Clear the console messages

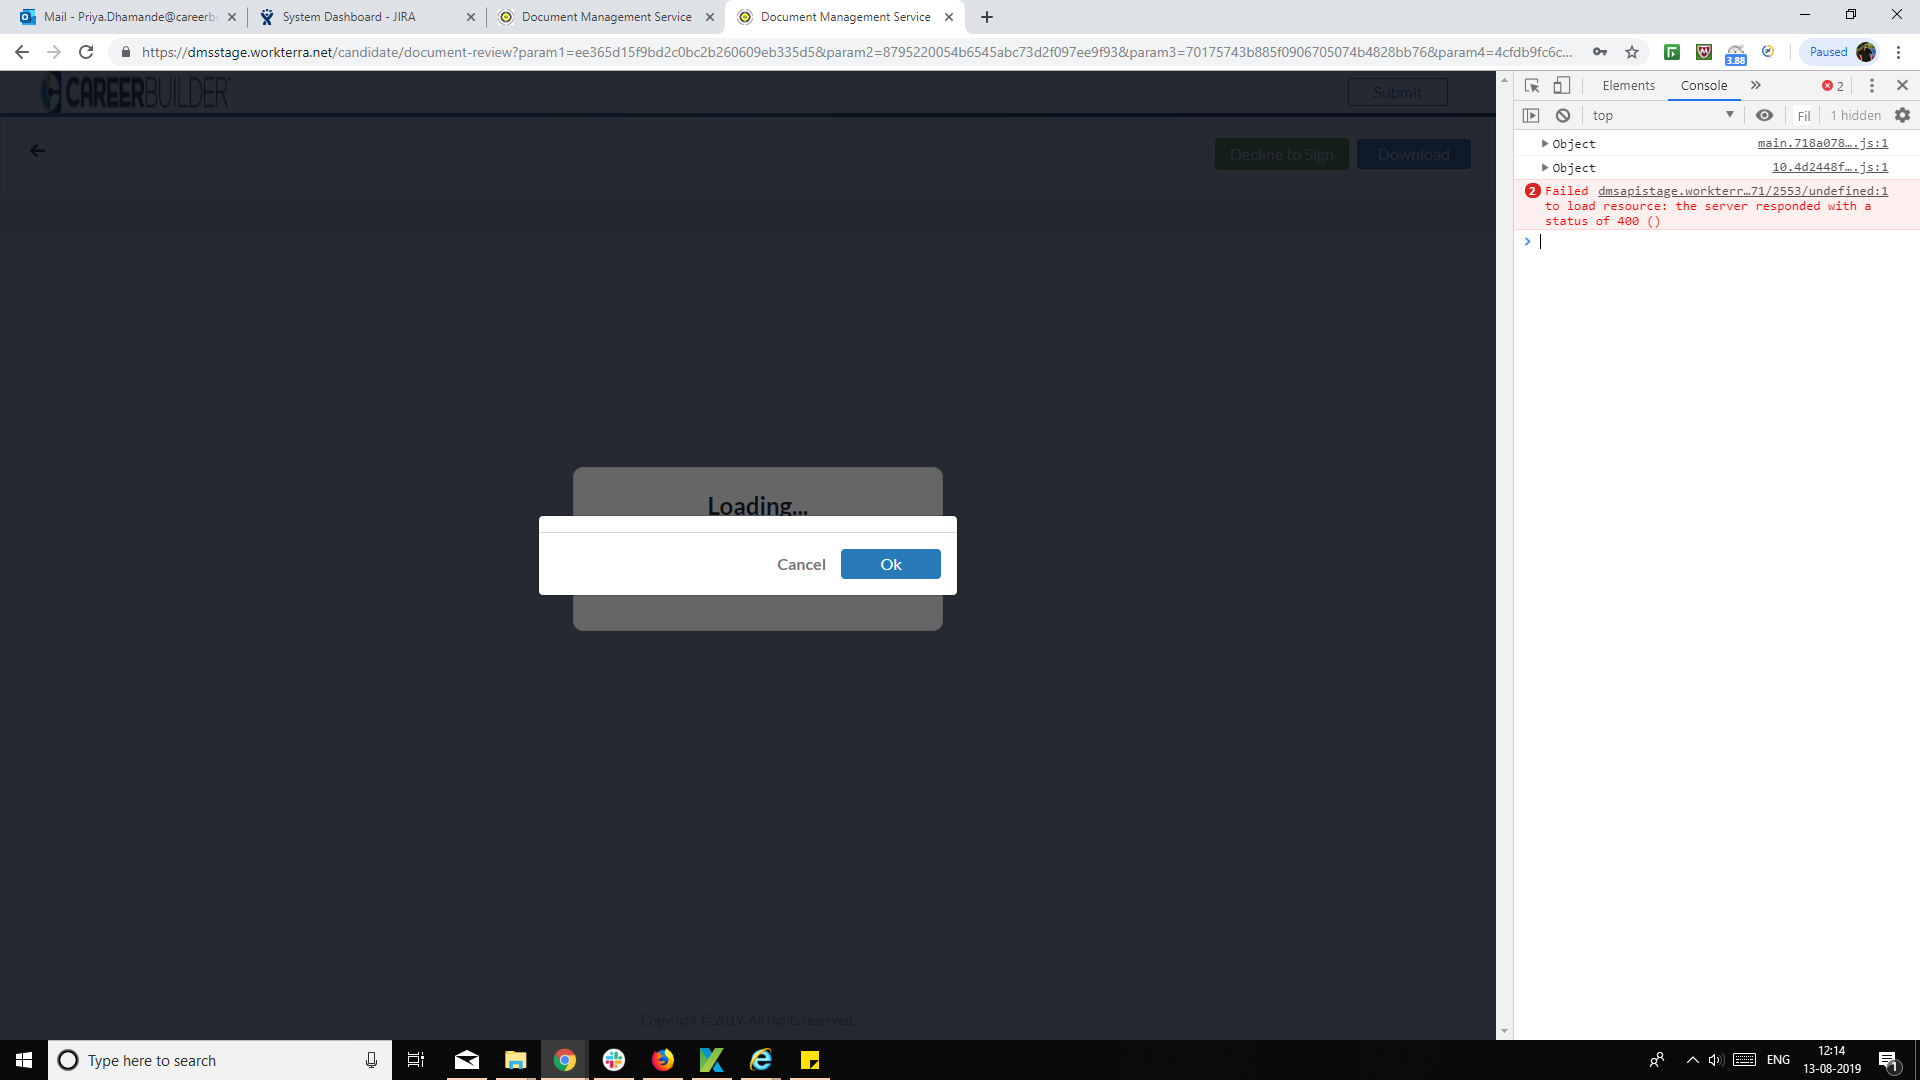[x=1563, y=115]
